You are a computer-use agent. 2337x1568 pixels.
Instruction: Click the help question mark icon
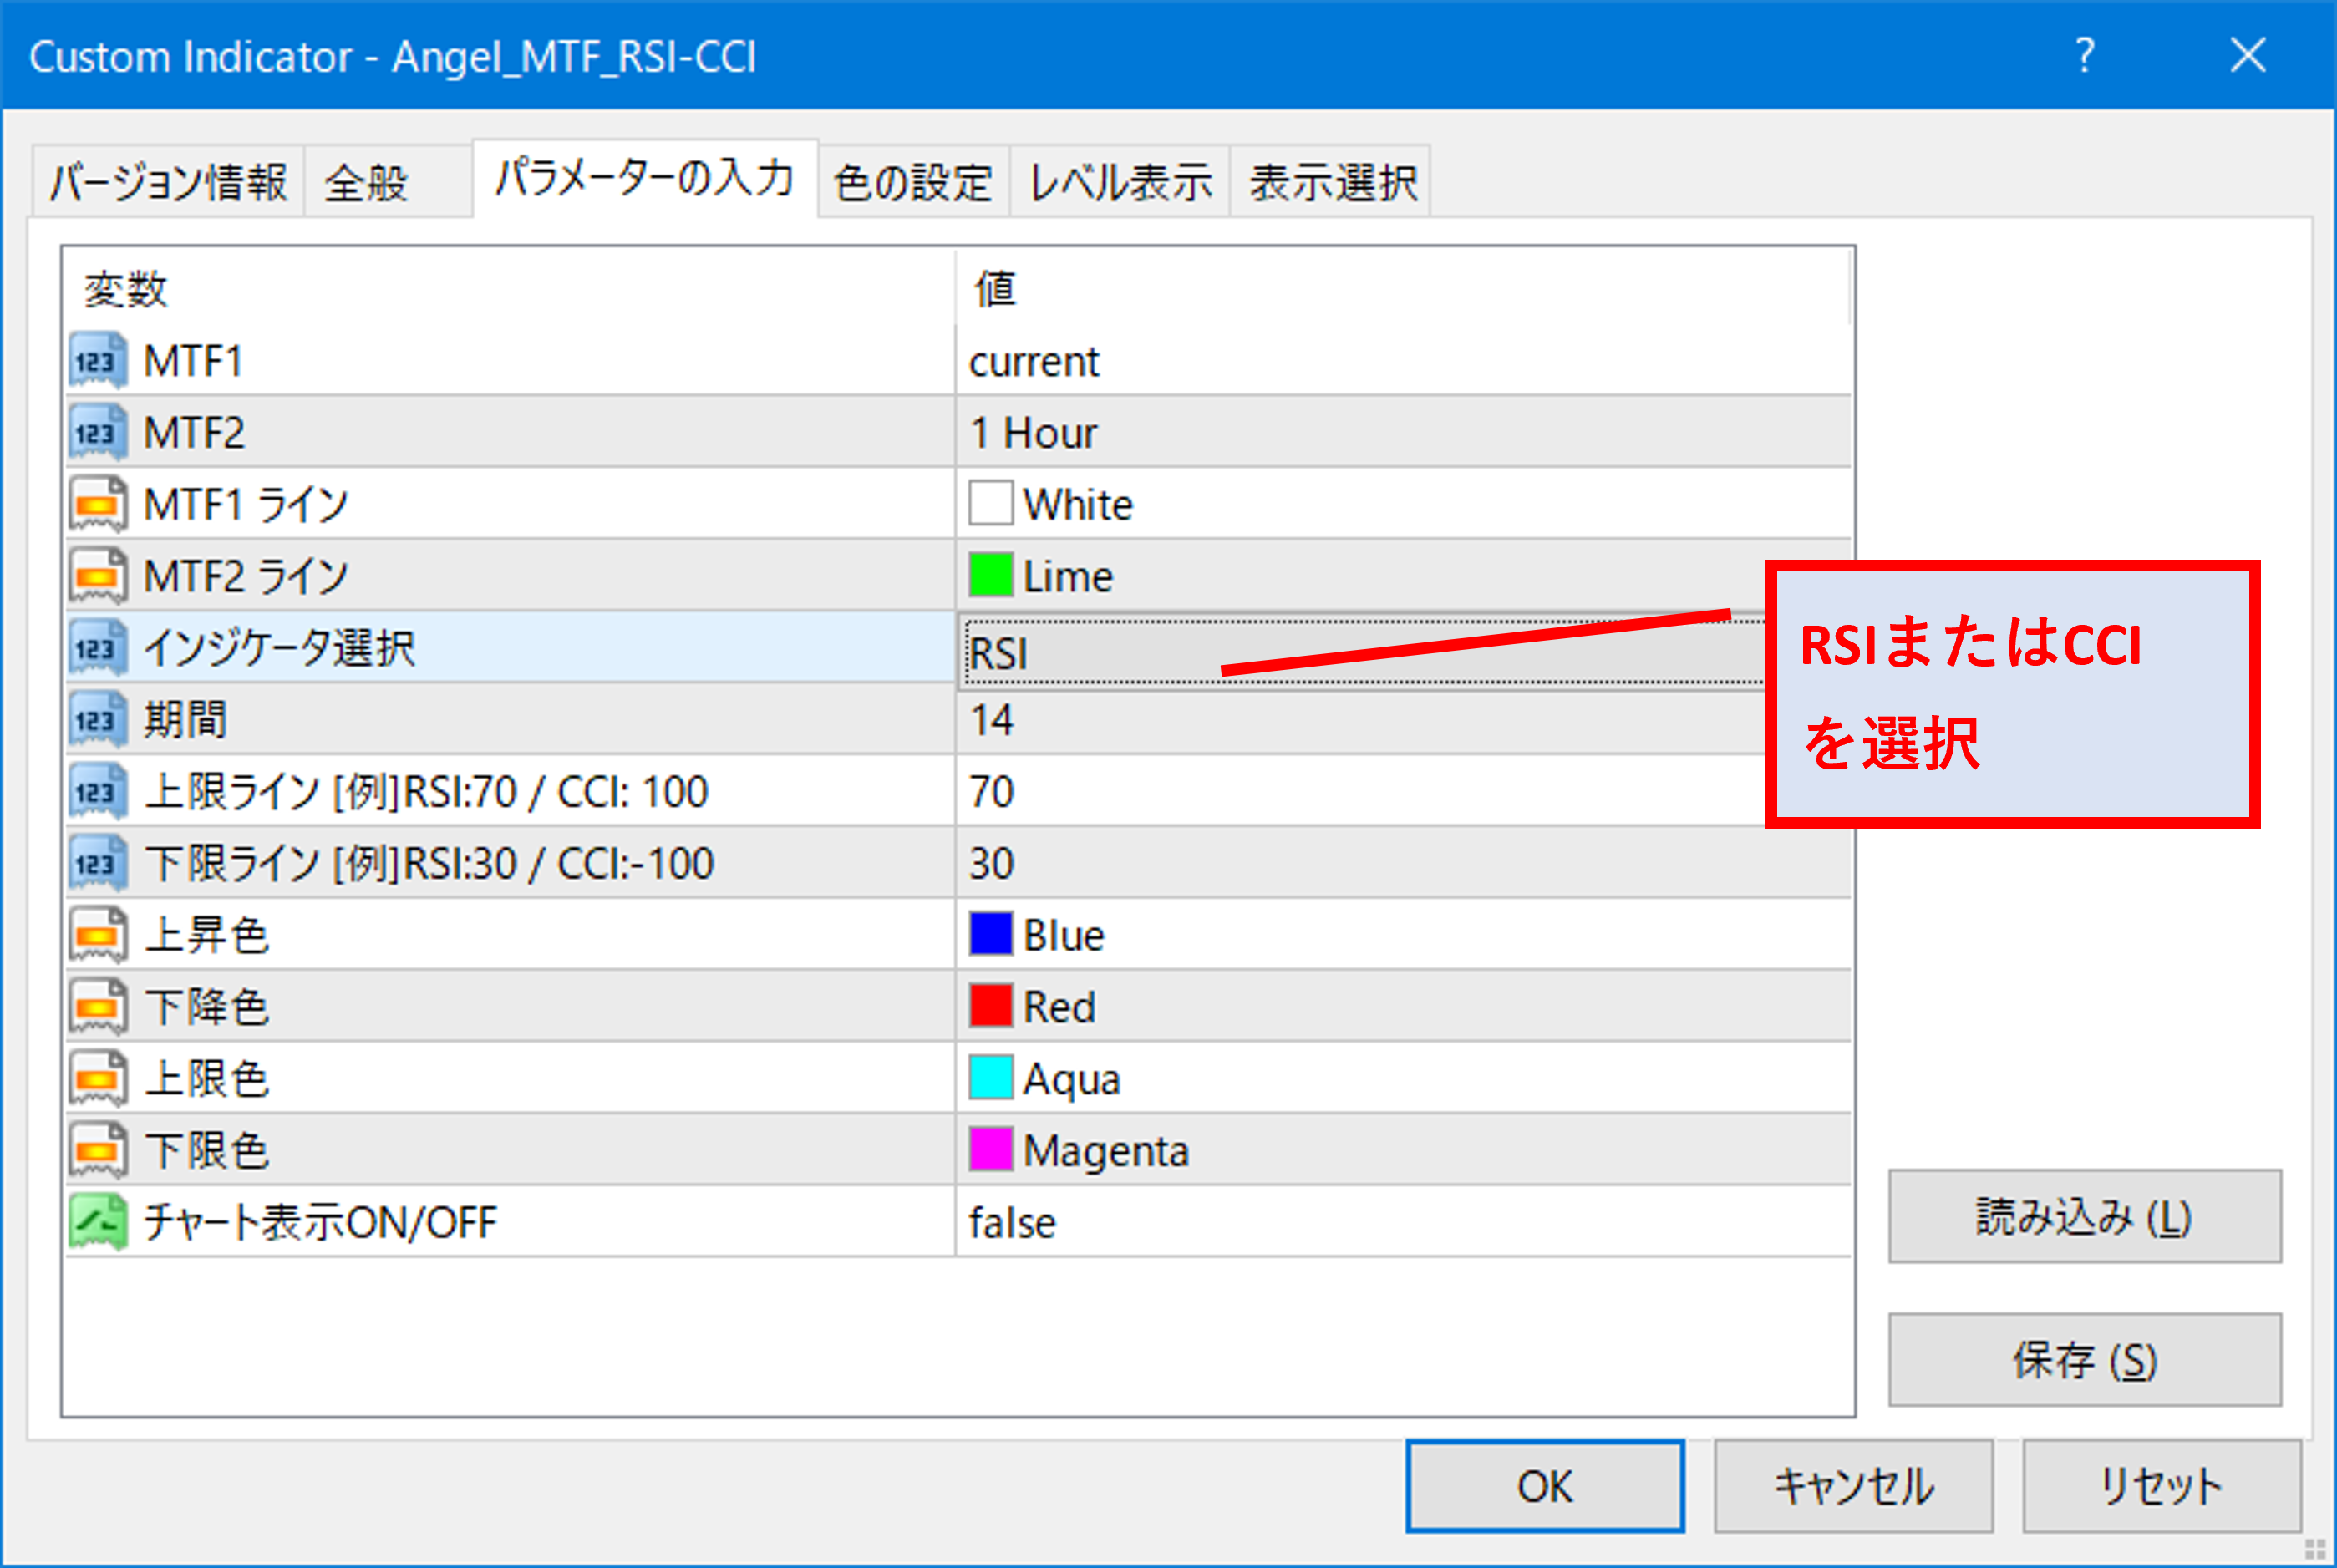coord(2085,55)
